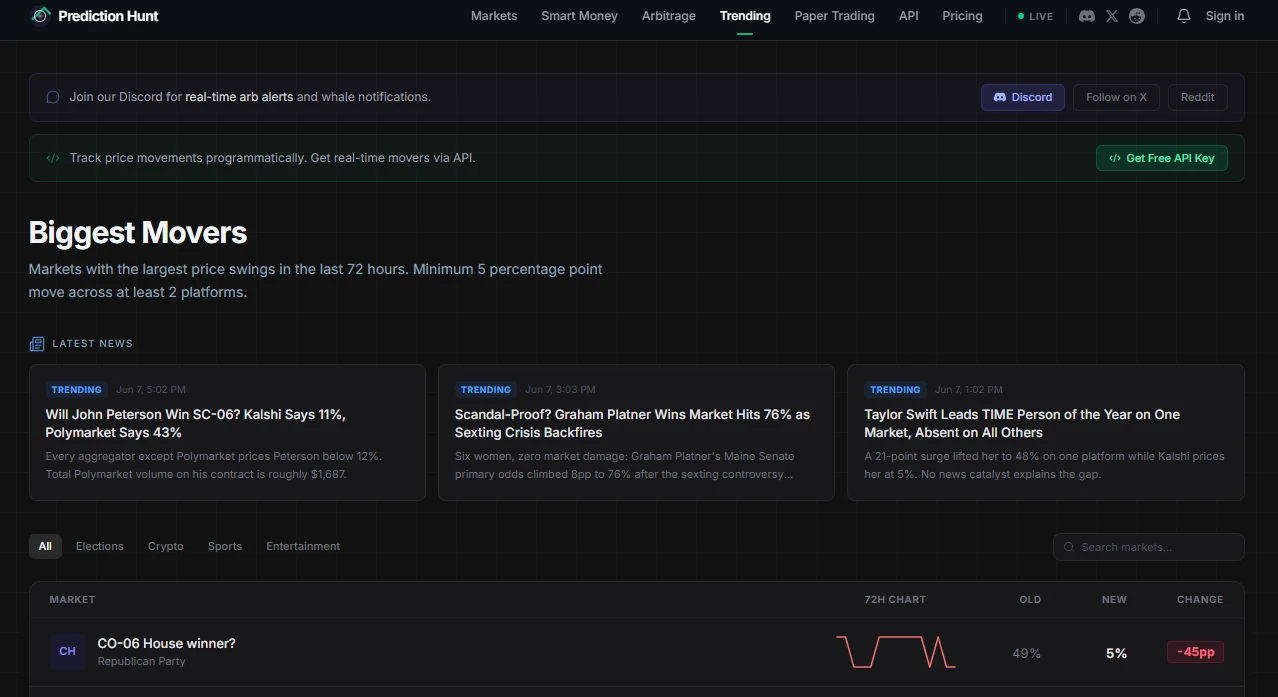Click the 72H CHART column header
Screen dimensions: 1278x697
pos(895,600)
